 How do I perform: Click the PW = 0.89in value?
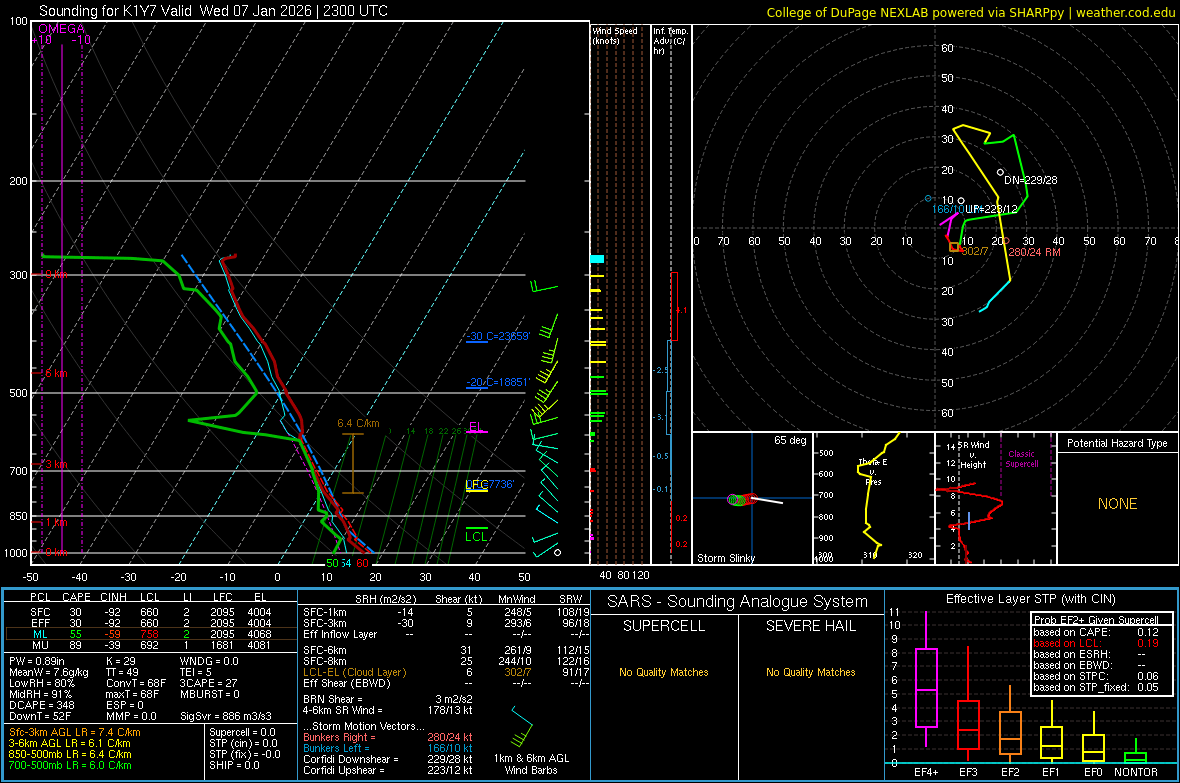point(37,661)
